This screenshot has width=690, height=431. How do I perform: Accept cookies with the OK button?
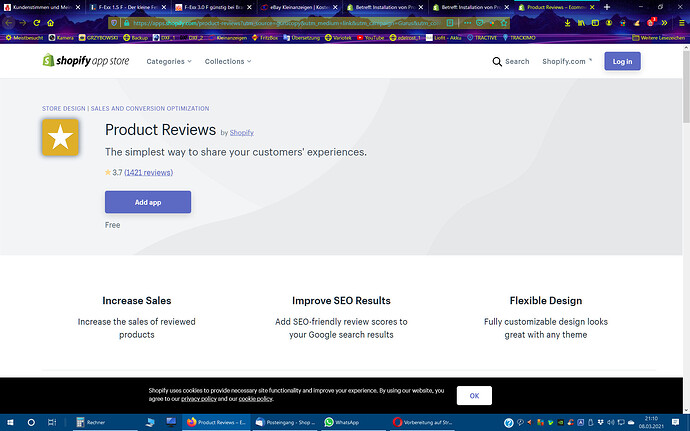tap(474, 395)
